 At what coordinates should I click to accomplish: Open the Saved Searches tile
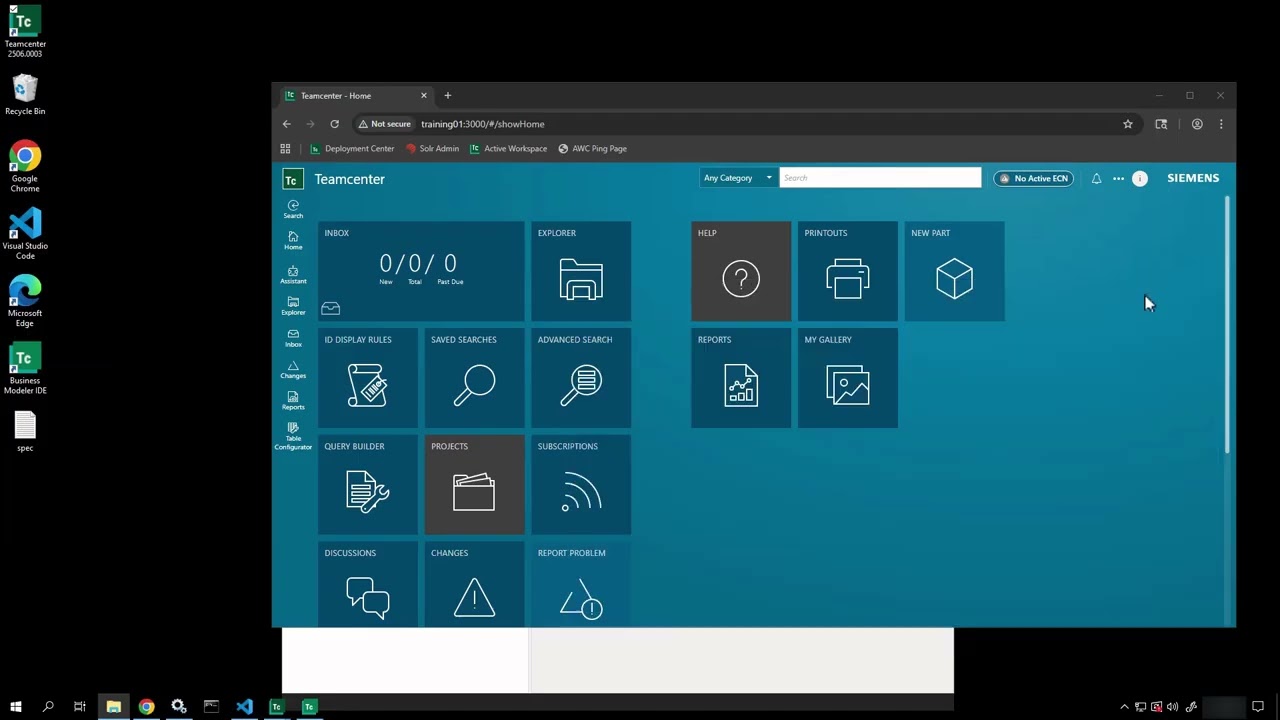(474, 378)
